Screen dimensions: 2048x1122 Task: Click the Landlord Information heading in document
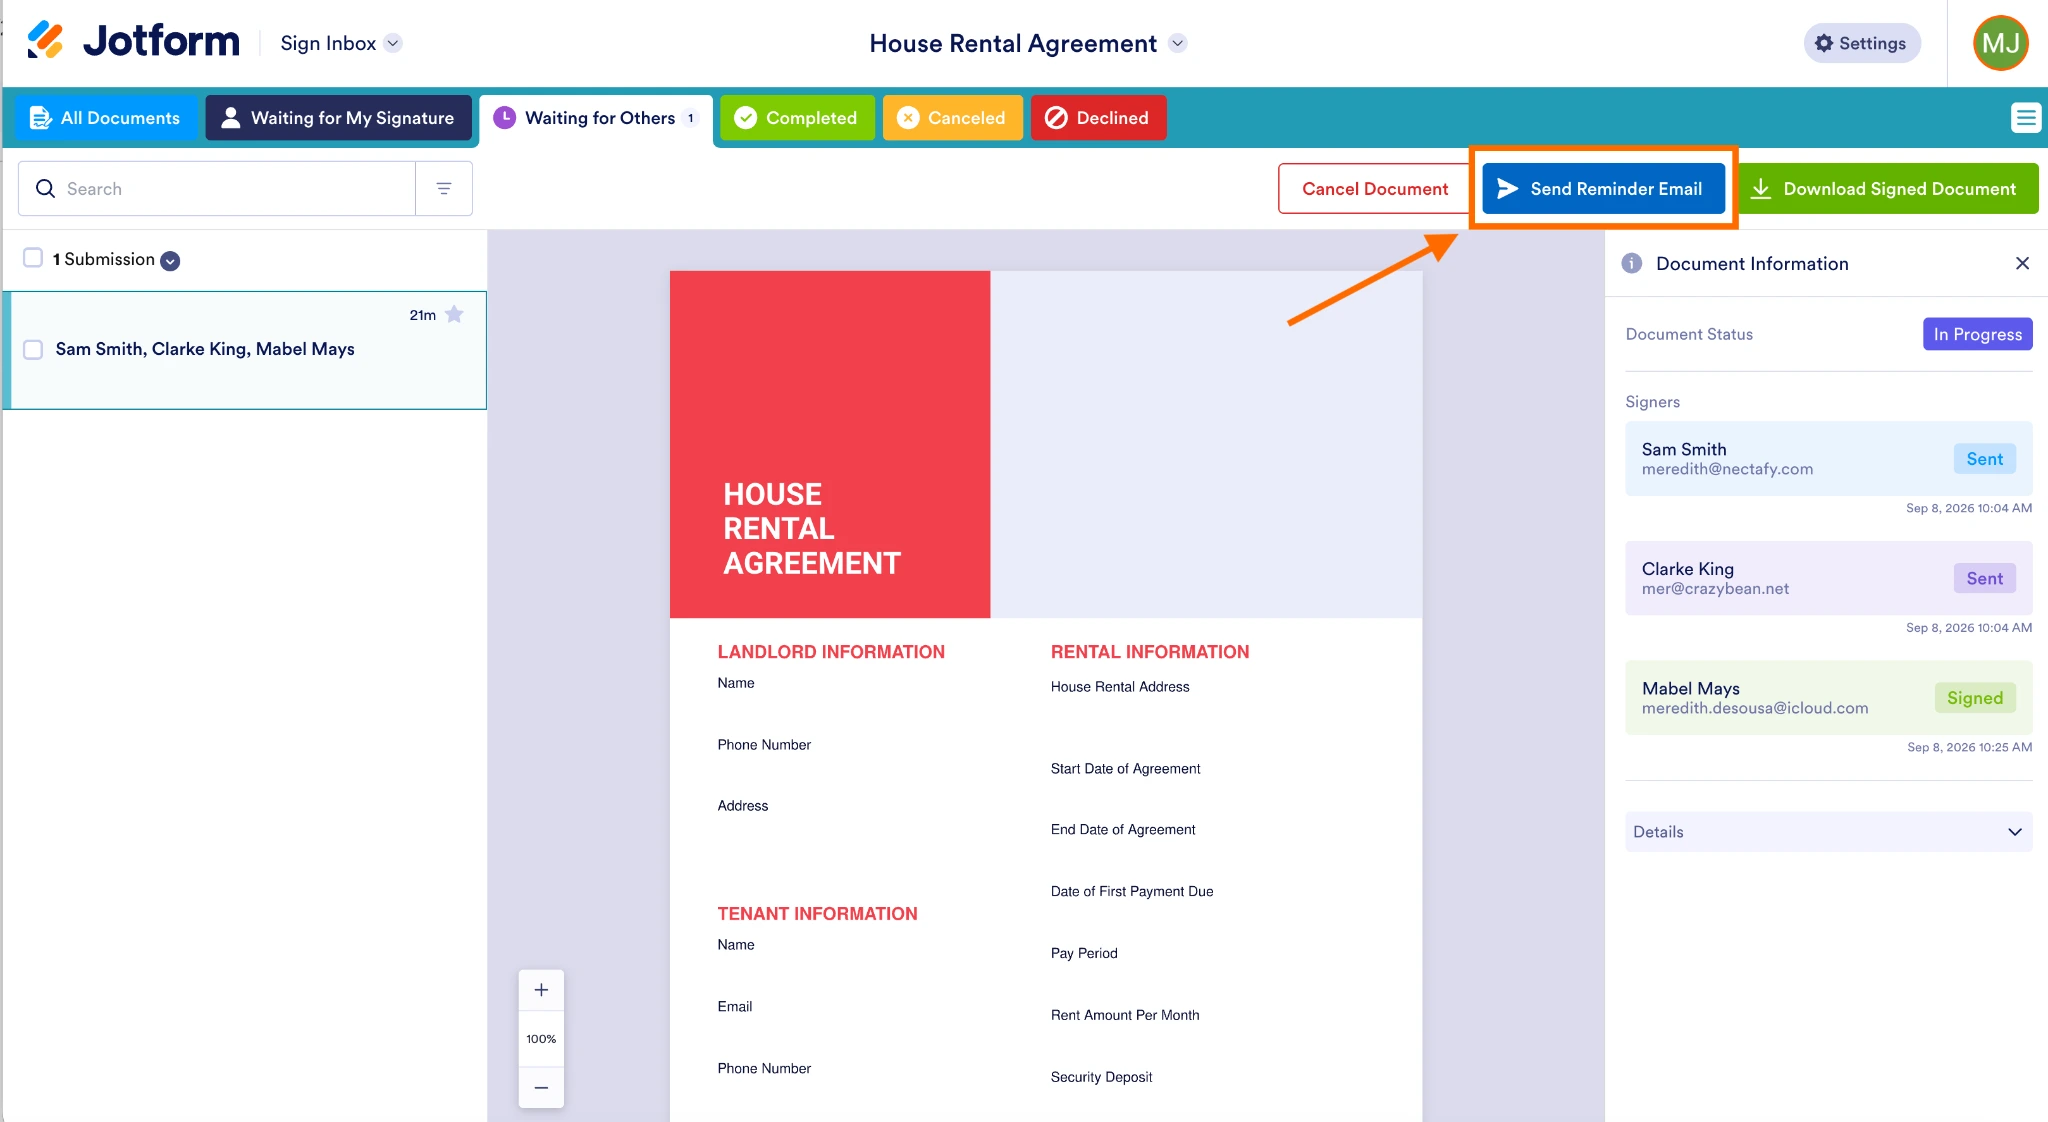[831, 652]
